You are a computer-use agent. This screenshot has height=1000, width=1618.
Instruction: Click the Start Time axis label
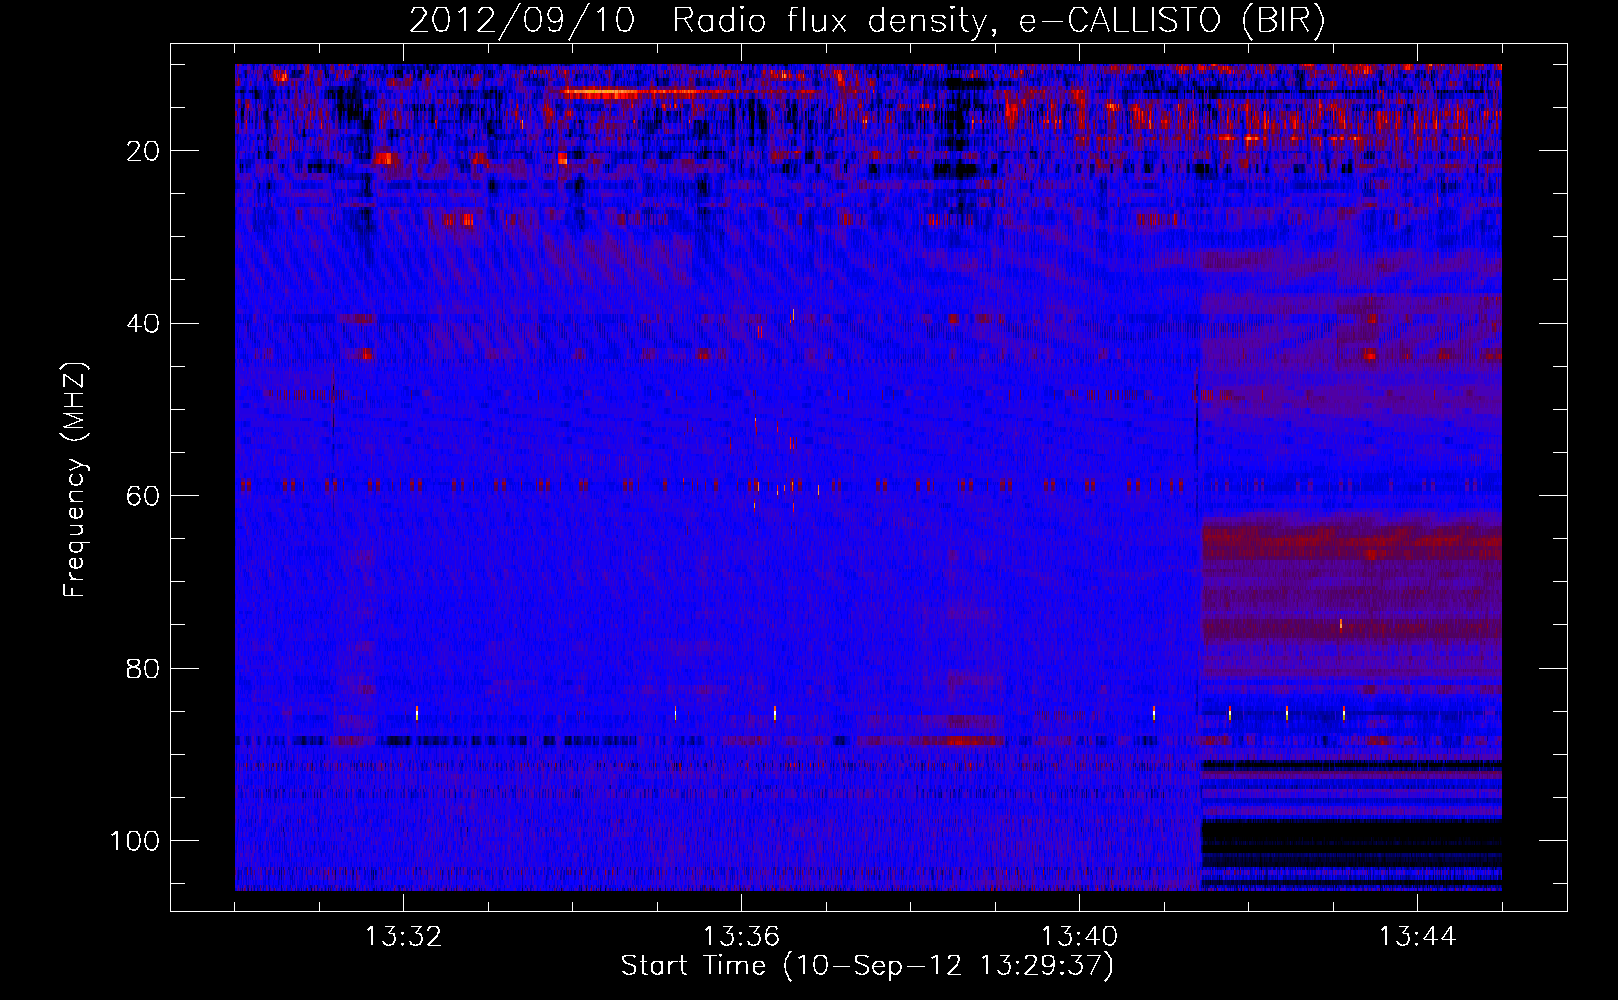click(867, 966)
